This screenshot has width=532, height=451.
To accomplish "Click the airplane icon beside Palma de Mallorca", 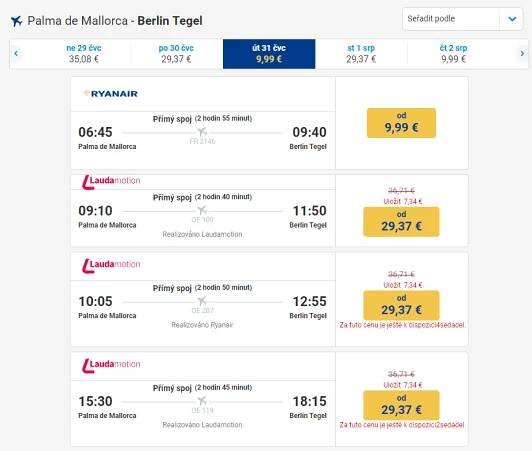I will pyautogui.click(x=16, y=21).
